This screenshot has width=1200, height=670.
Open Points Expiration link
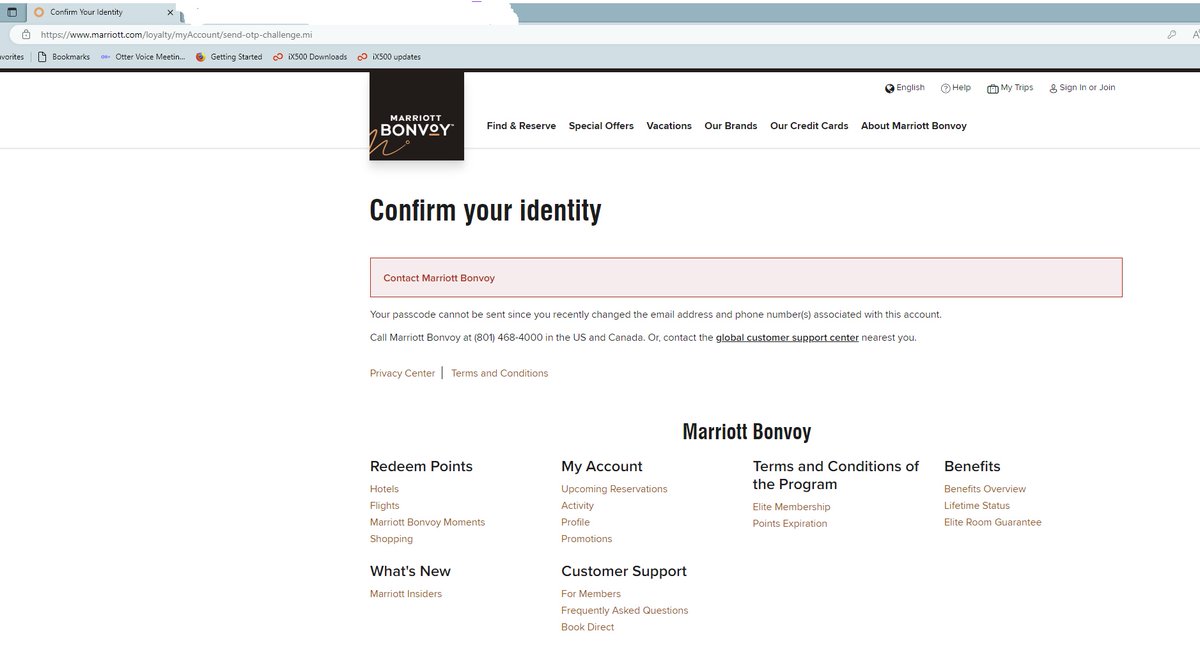[790, 523]
